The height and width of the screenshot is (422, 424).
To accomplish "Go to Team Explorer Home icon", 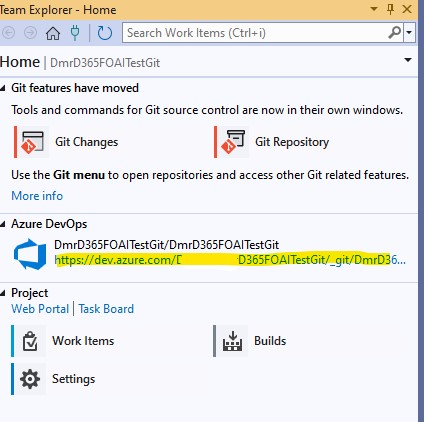I will (x=53, y=33).
